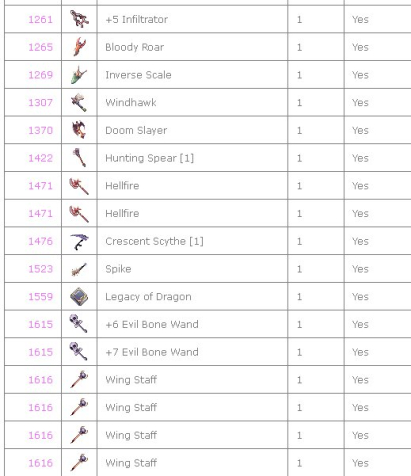Open item ID link 1261

40,19
